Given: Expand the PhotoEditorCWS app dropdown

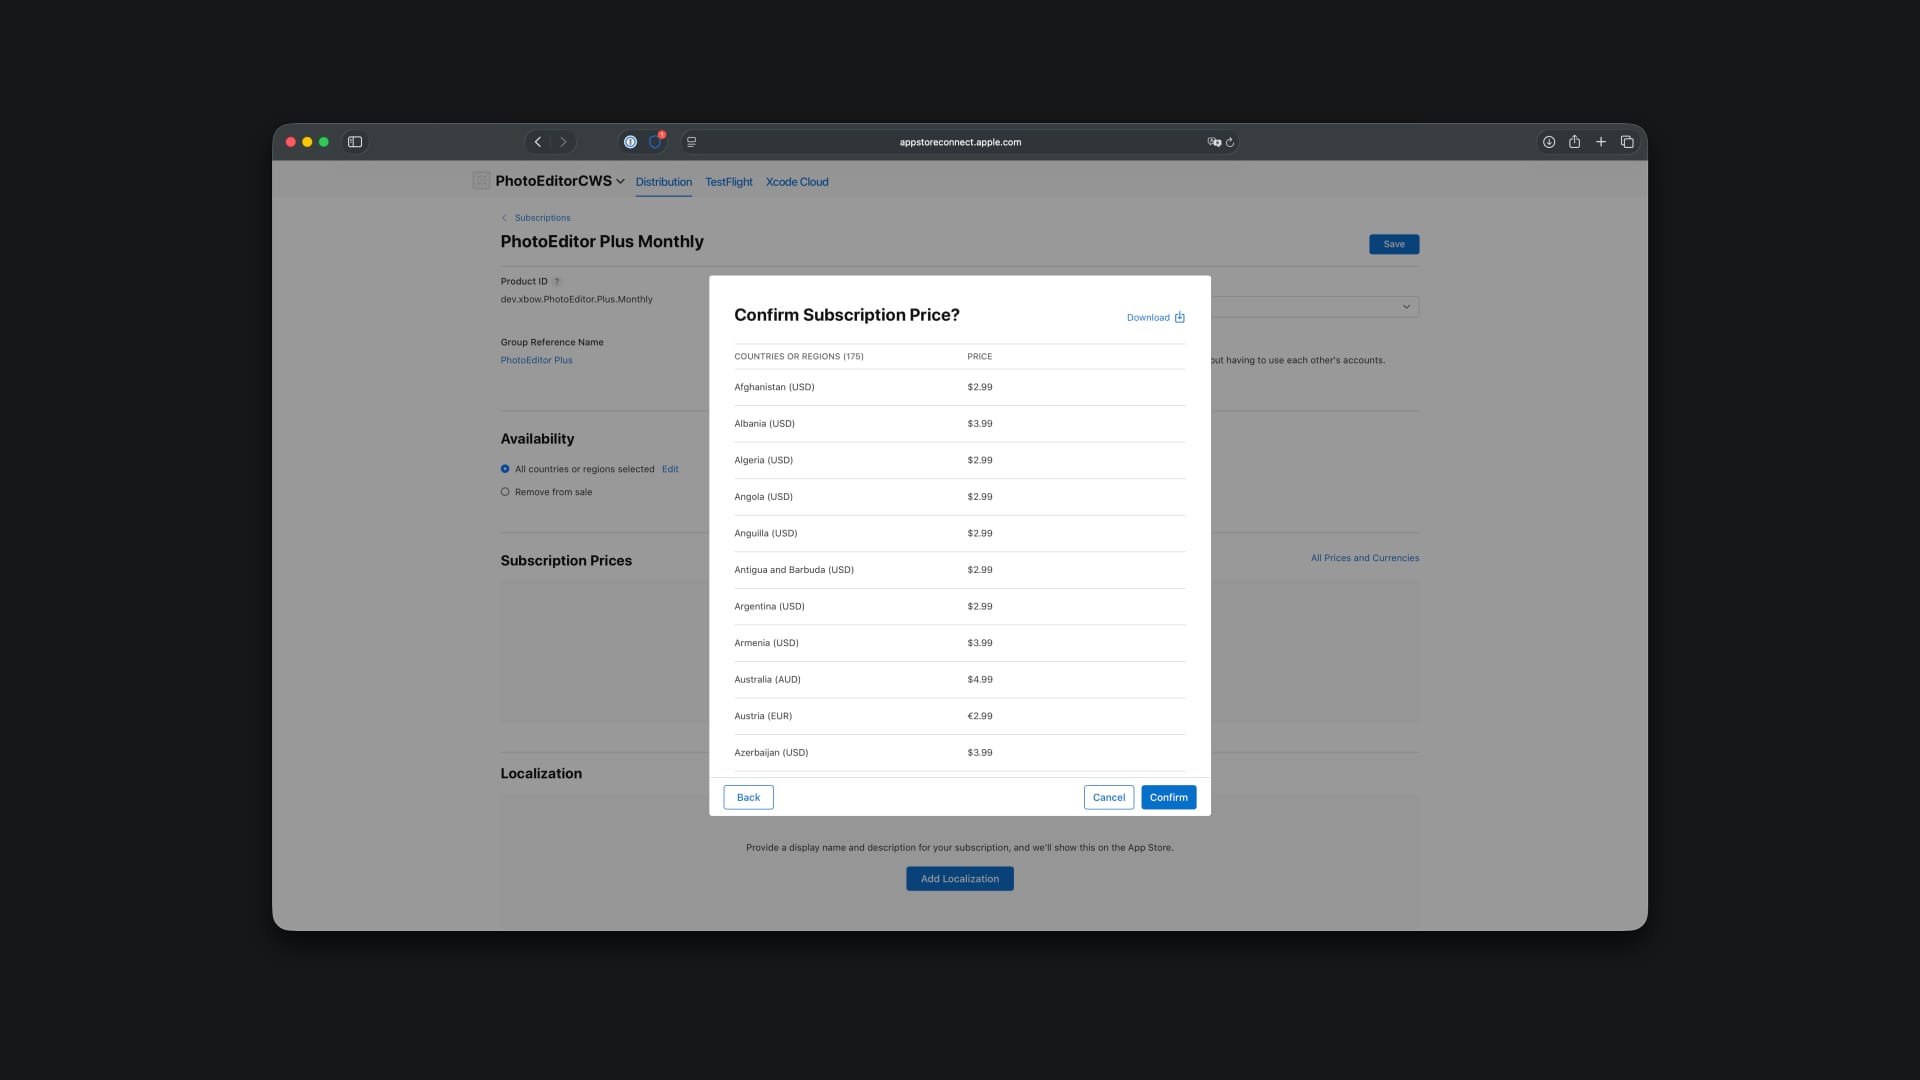Looking at the screenshot, I should point(620,181).
